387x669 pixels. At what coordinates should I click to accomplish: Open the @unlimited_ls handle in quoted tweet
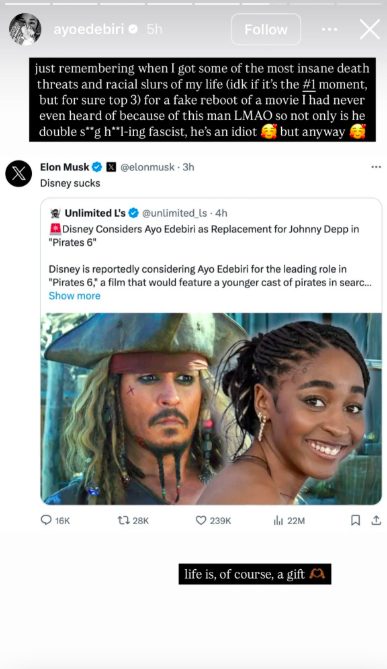tap(174, 213)
